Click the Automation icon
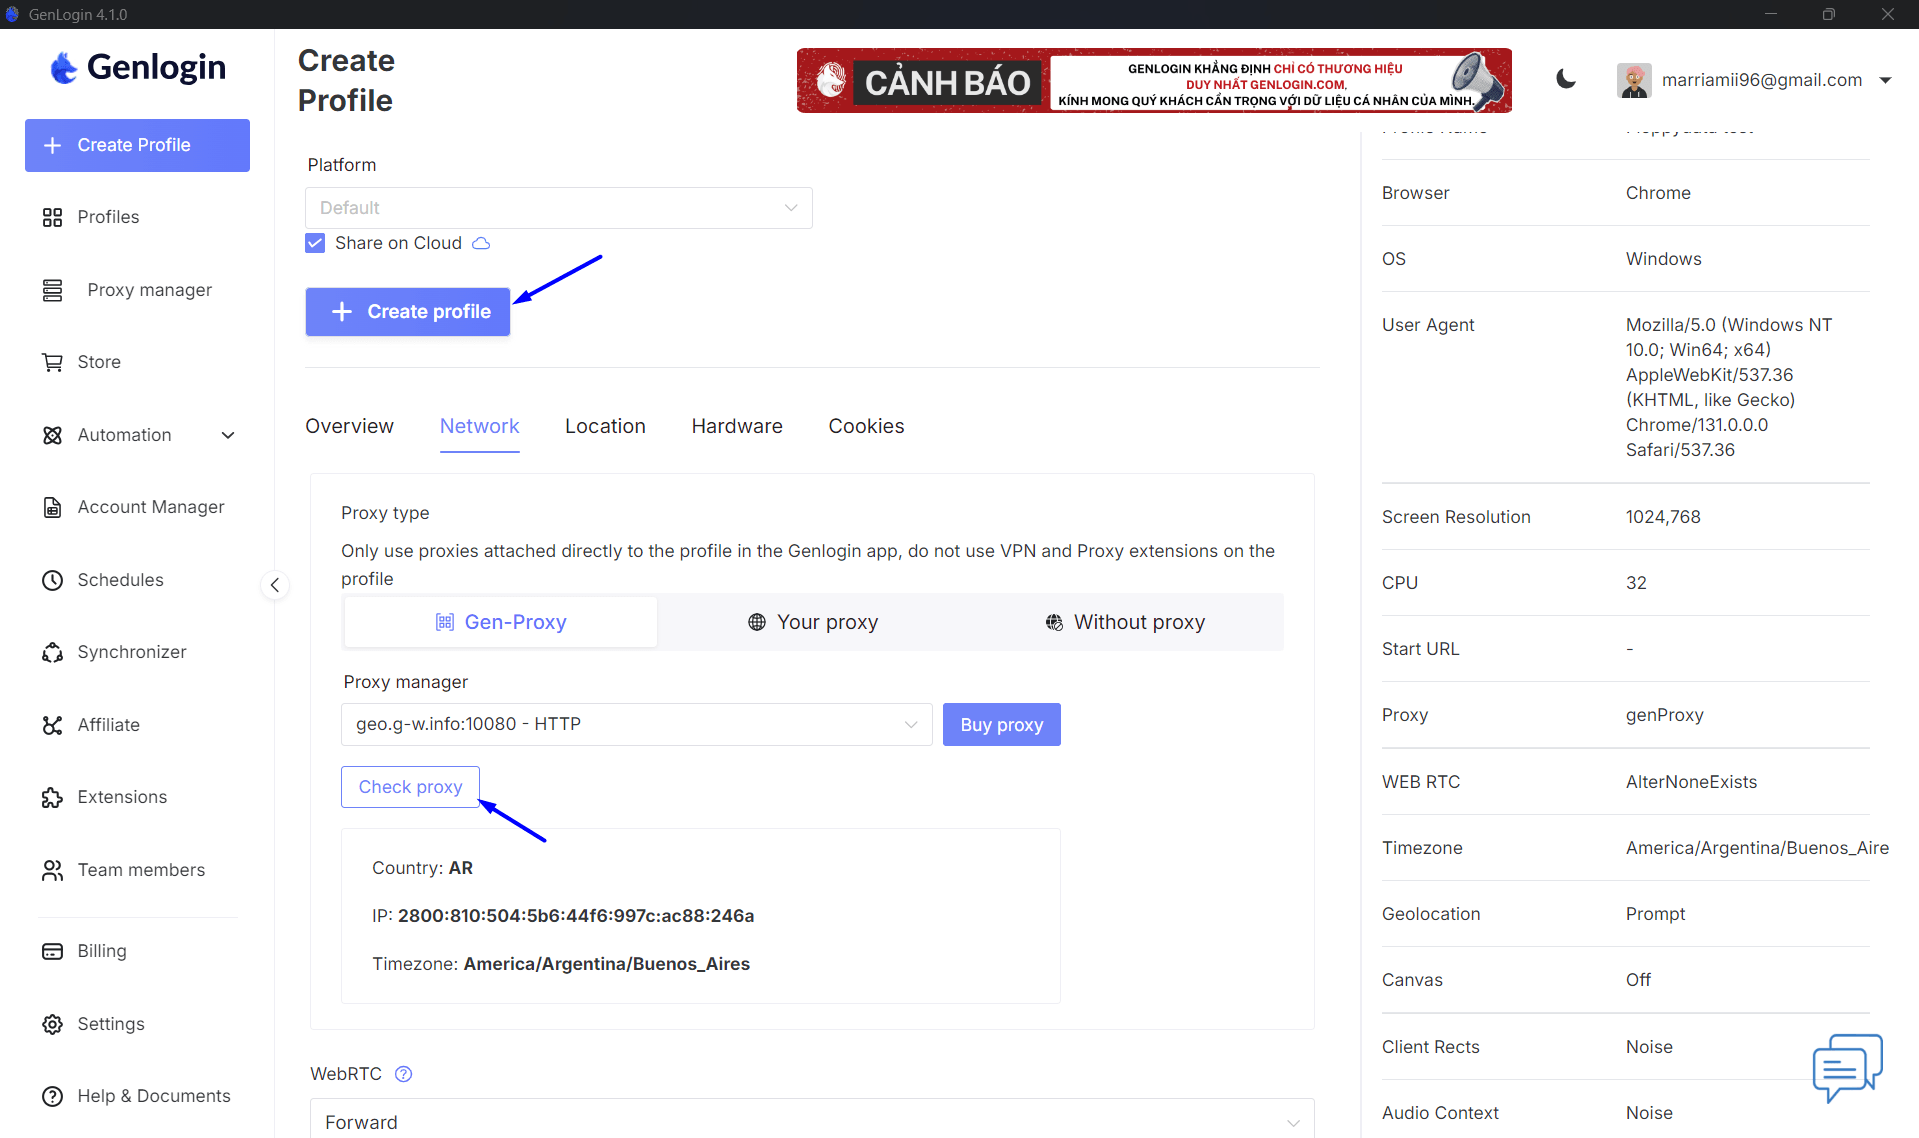1919x1138 pixels. (52, 435)
